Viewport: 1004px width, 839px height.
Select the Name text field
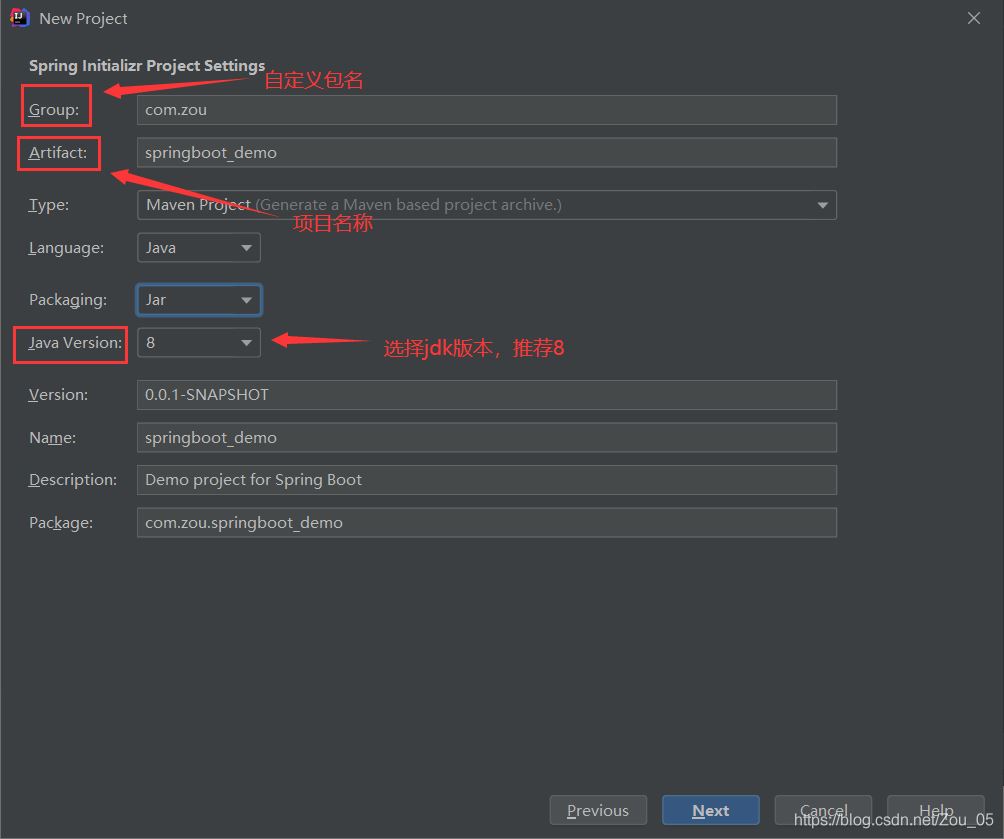point(486,438)
